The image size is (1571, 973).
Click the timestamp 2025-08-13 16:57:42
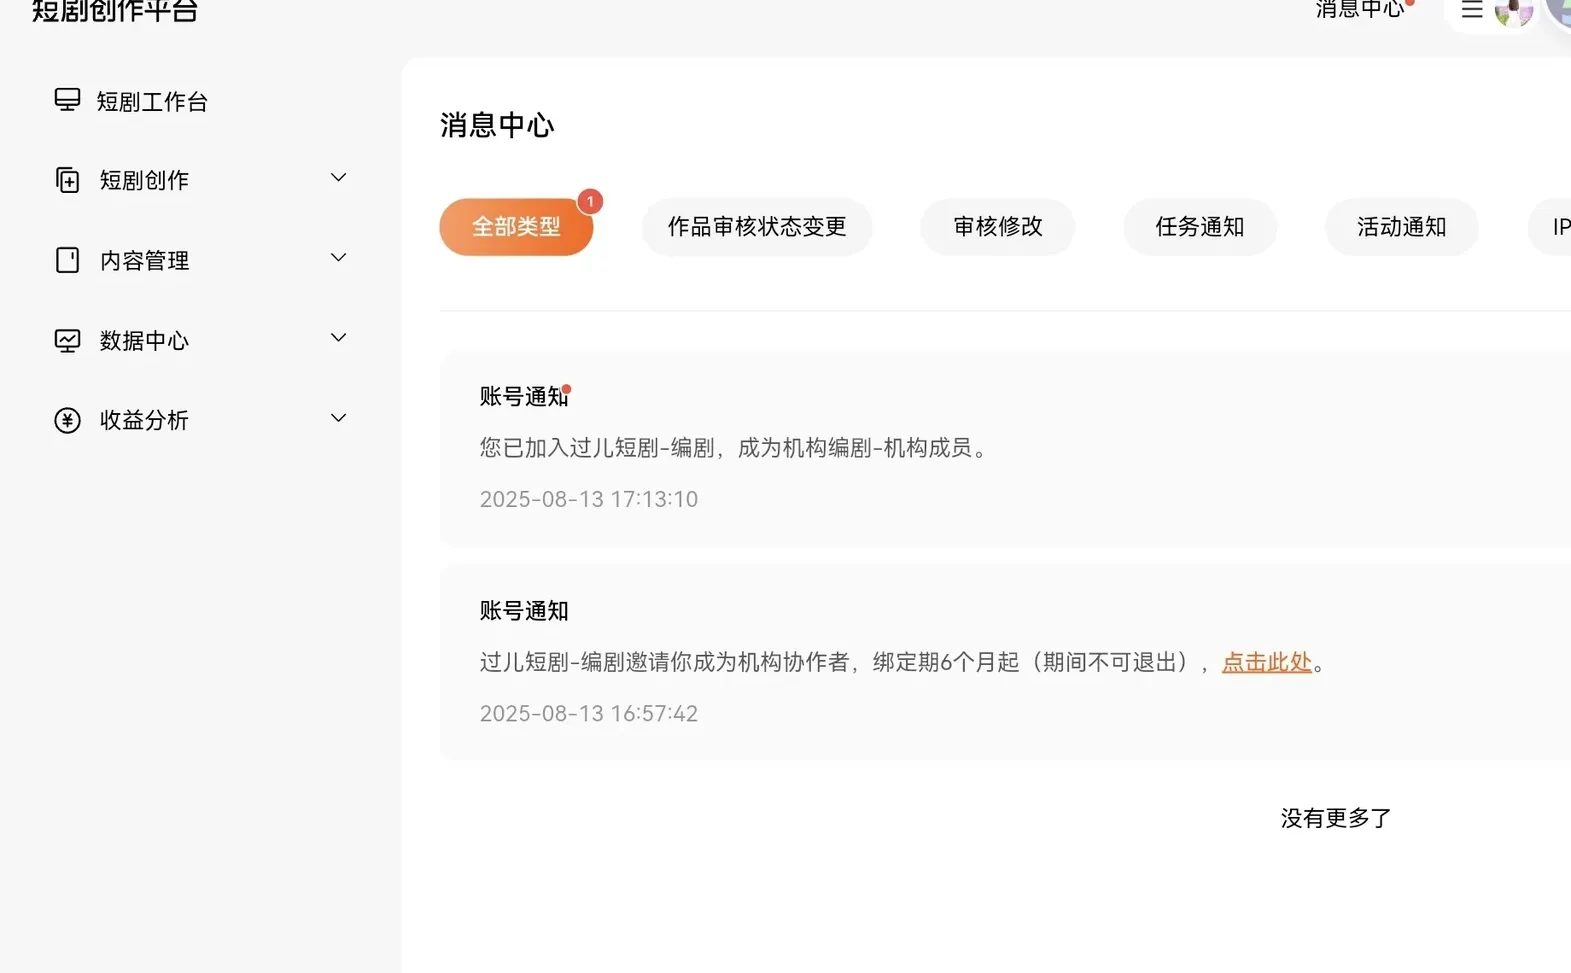[x=589, y=713]
